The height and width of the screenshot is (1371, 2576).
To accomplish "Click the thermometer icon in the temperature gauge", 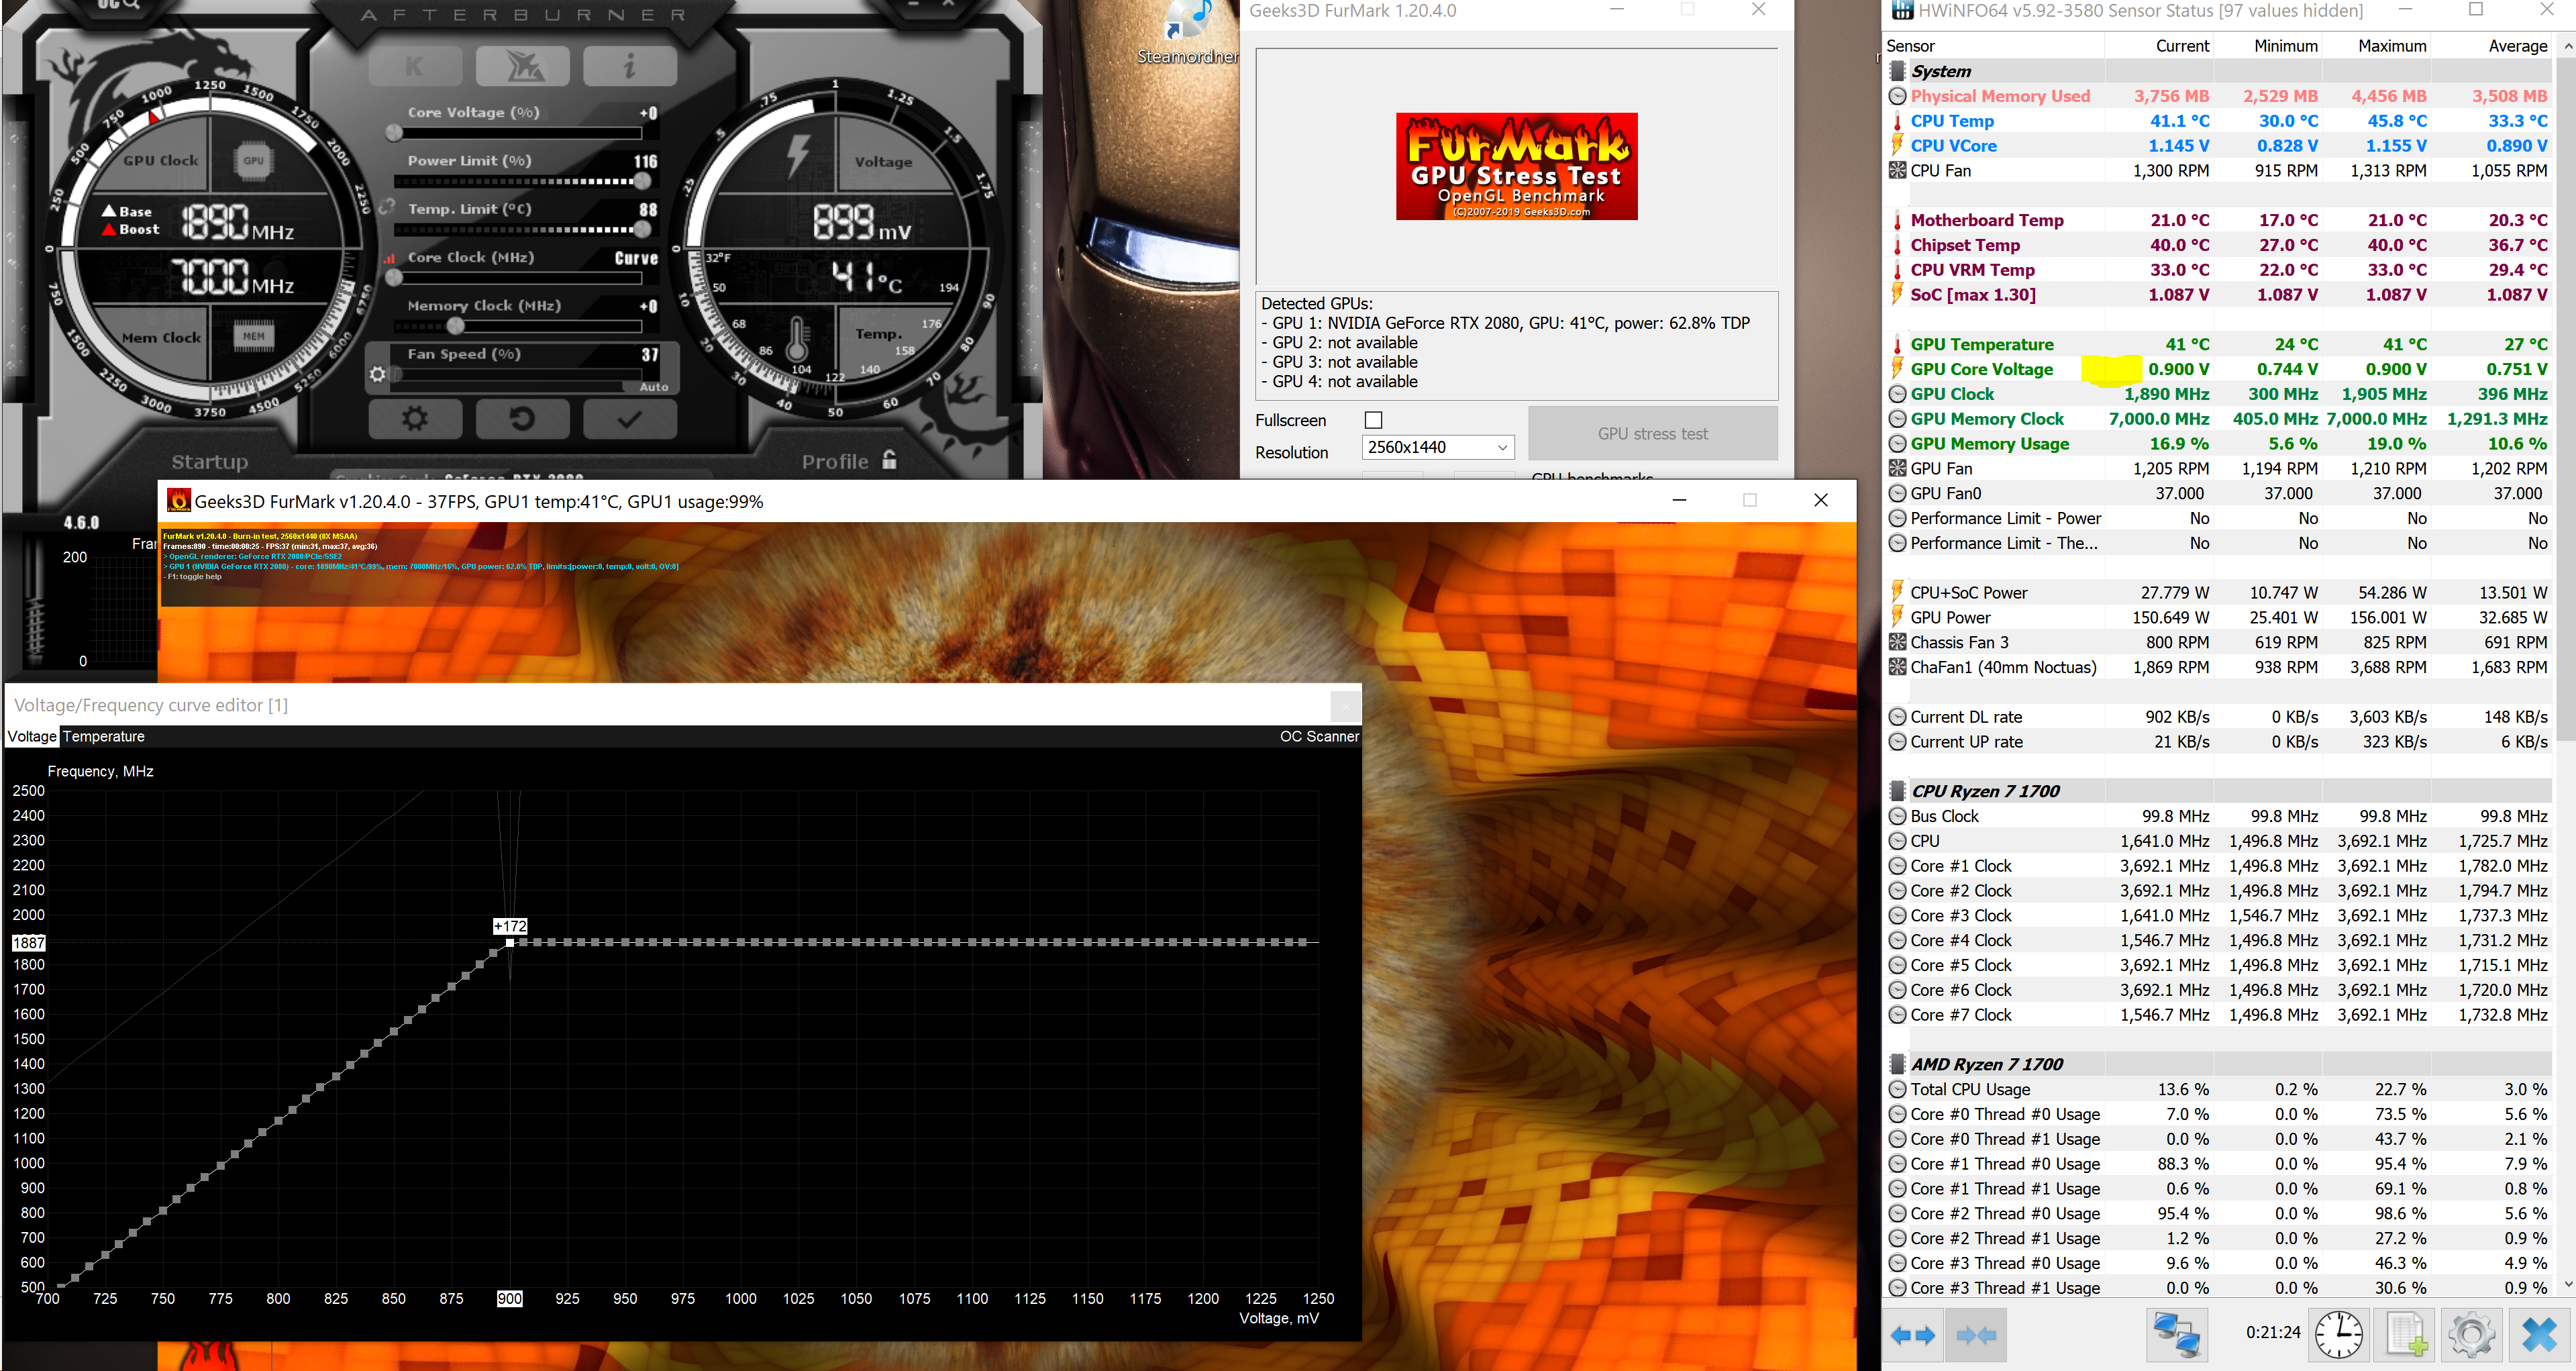I will [796, 340].
